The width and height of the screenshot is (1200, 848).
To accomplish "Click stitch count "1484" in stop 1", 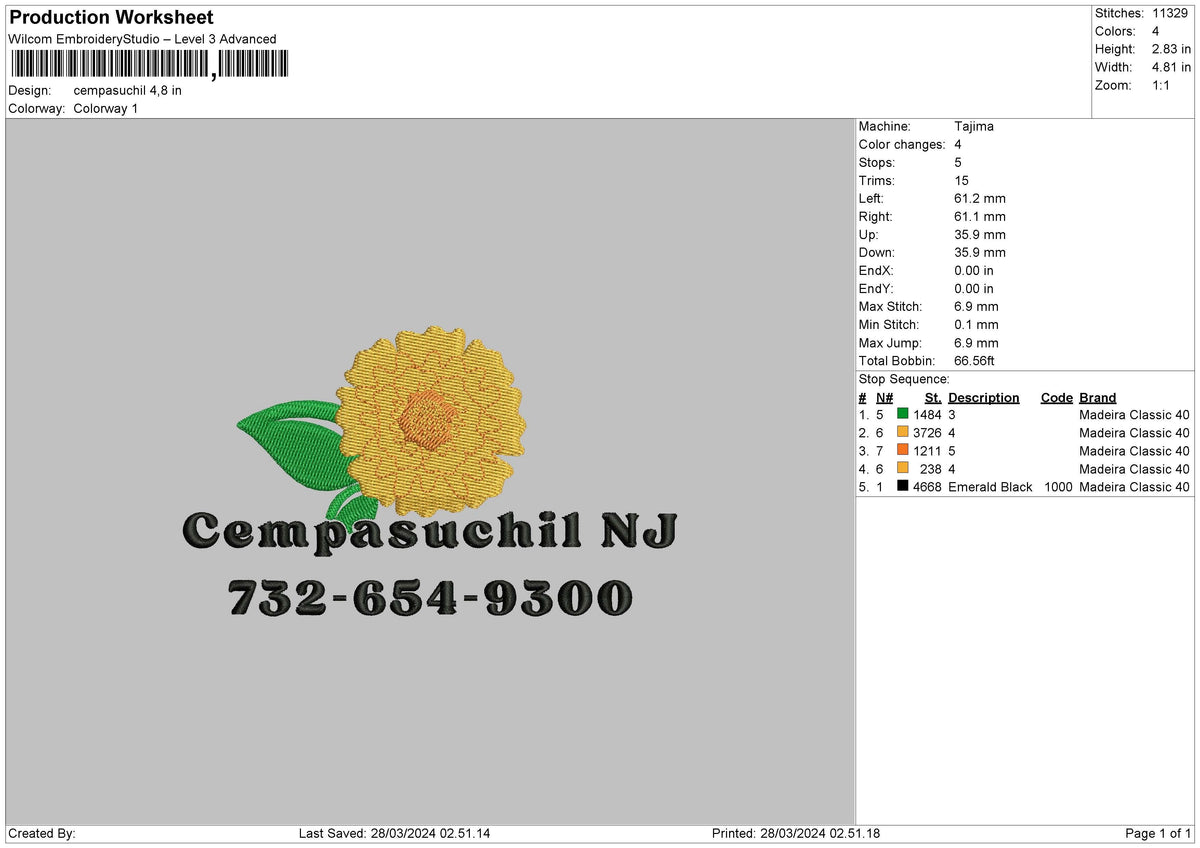I will point(928,415).
